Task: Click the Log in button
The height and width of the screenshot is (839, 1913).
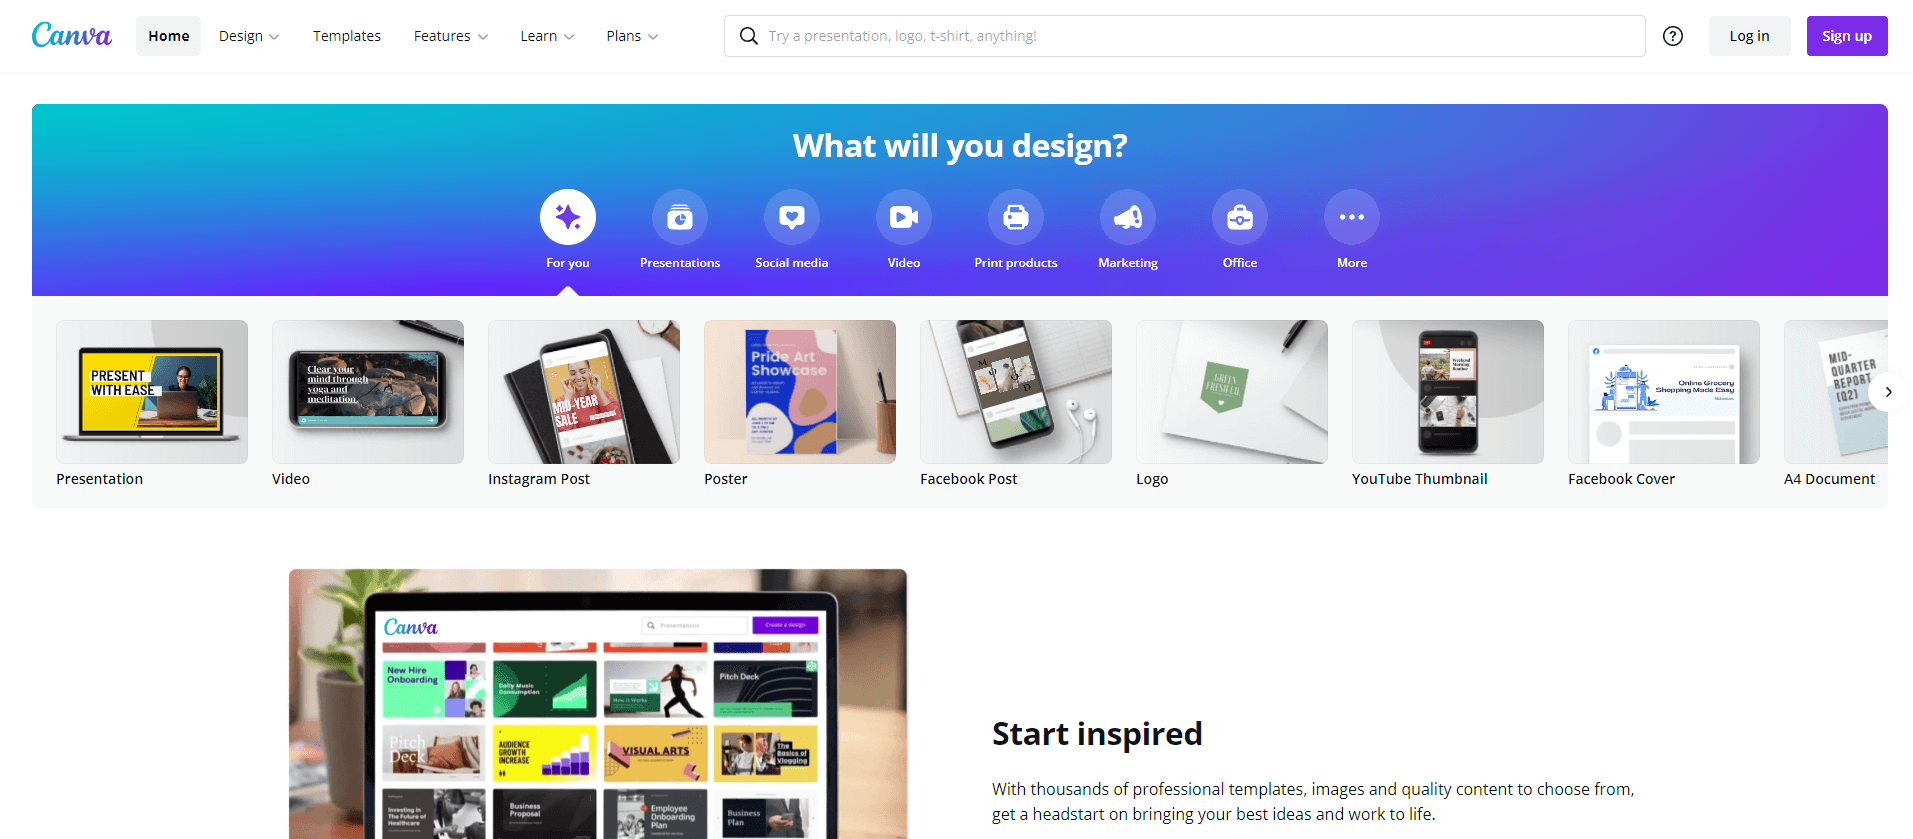Action: pyautogui.click(x=1749, y=36)
